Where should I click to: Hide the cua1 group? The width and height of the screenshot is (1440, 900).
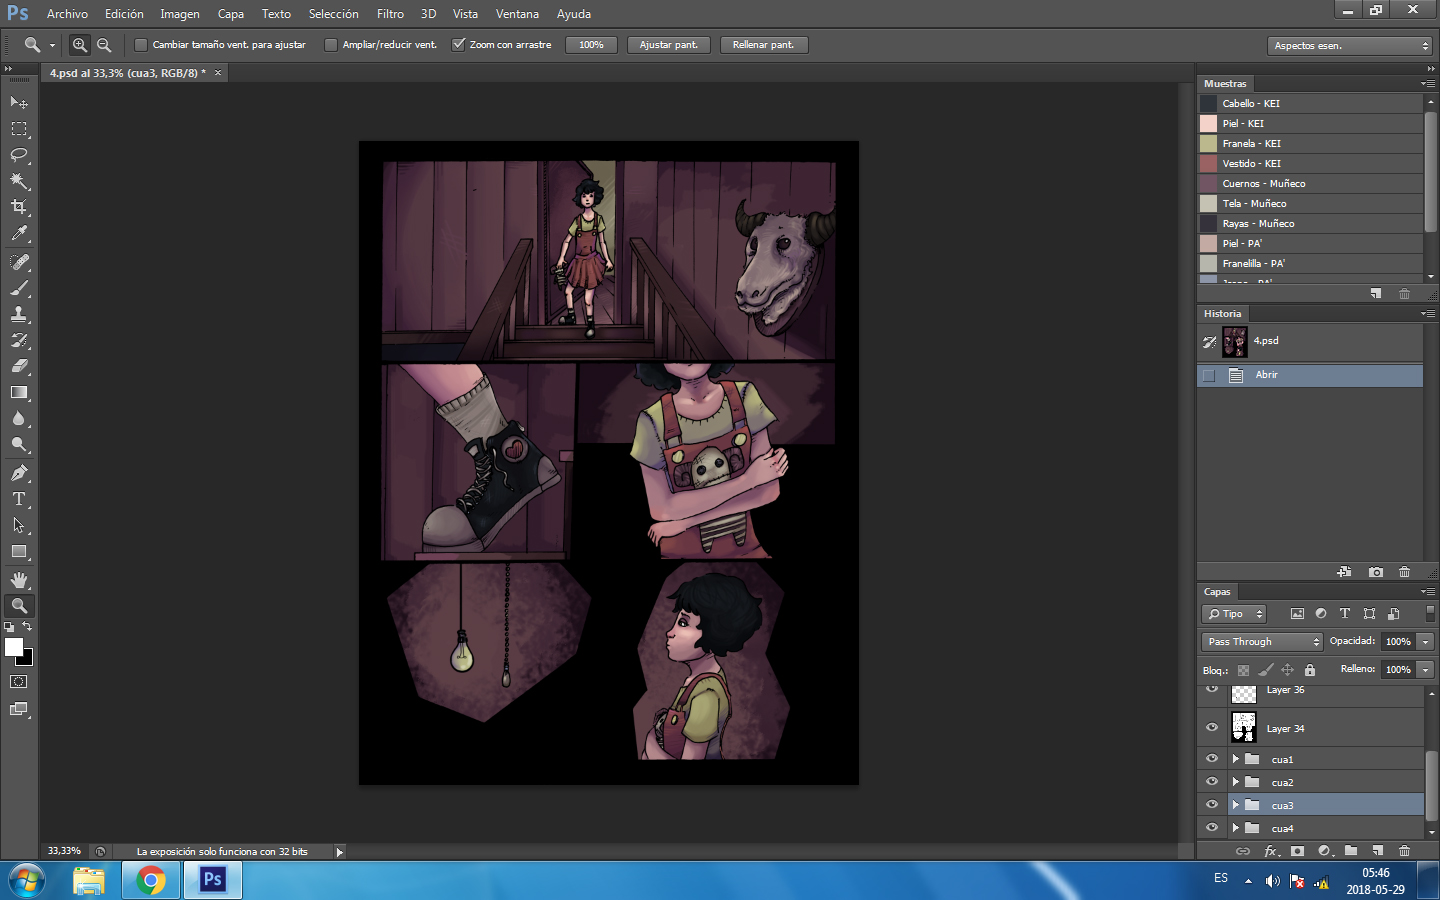click(1212, 759)
